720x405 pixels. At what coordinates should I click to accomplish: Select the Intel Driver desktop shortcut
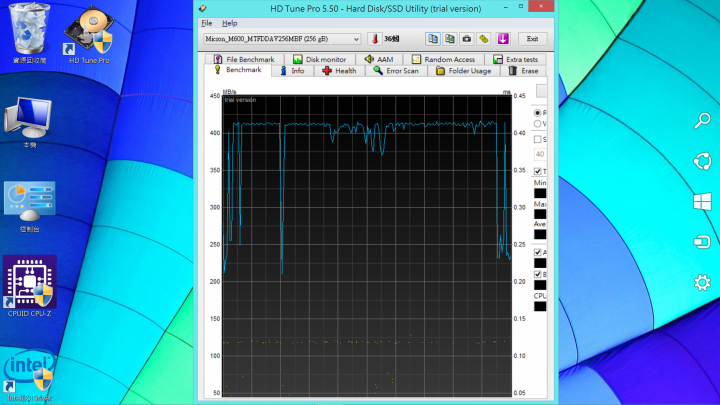coord(29,377)
